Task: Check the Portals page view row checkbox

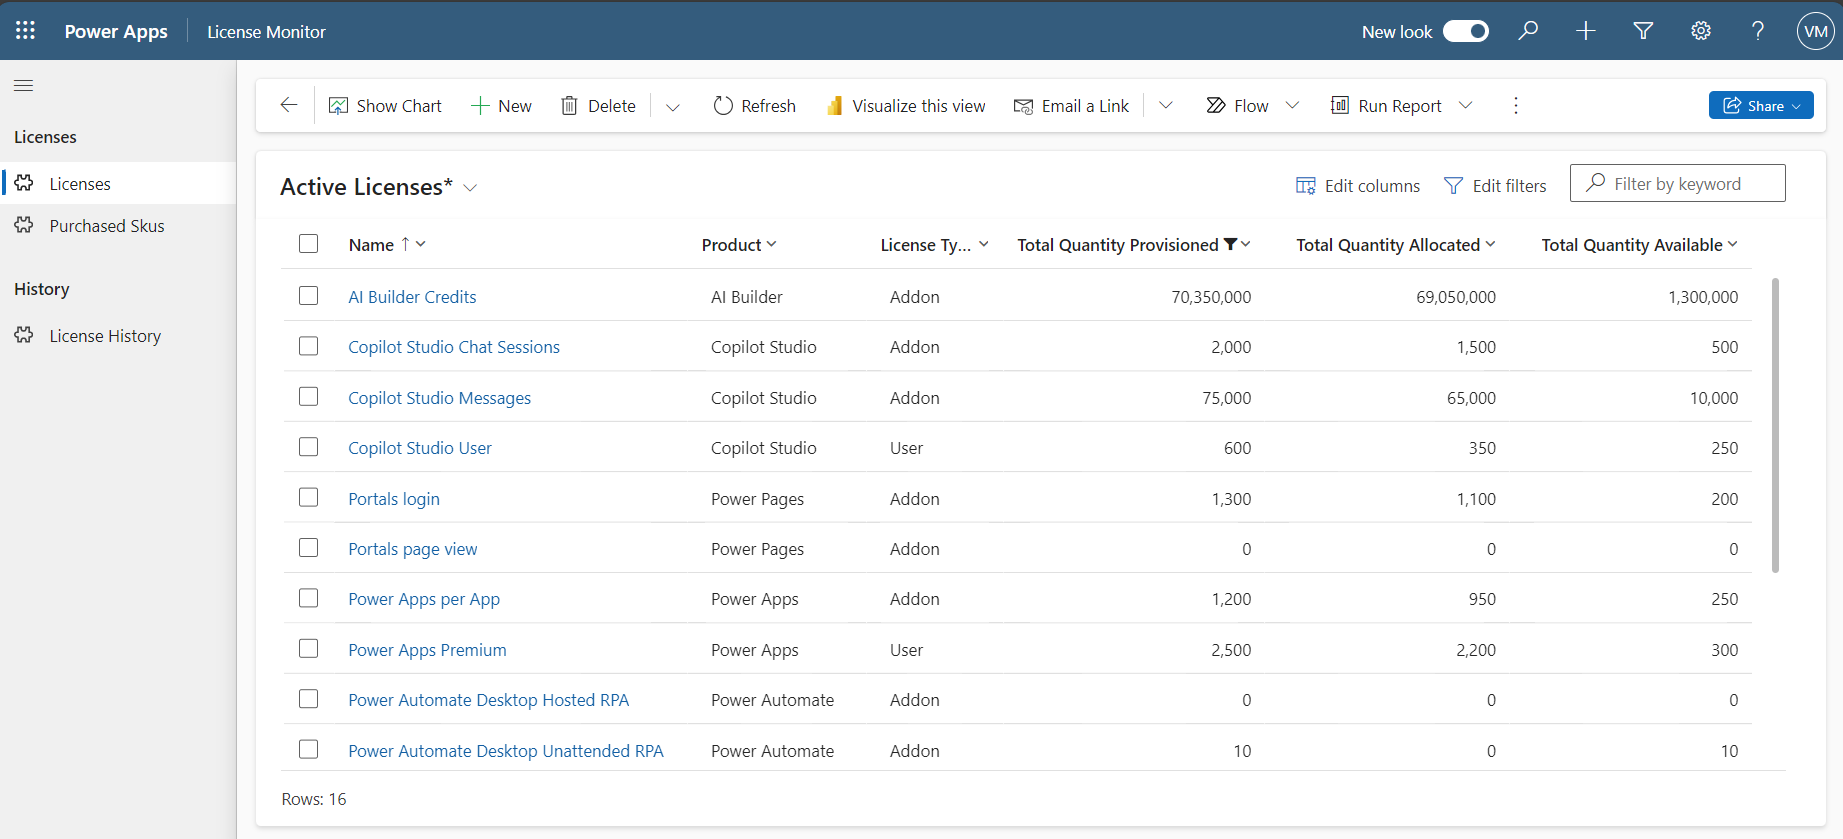Action: pos(309,548)
